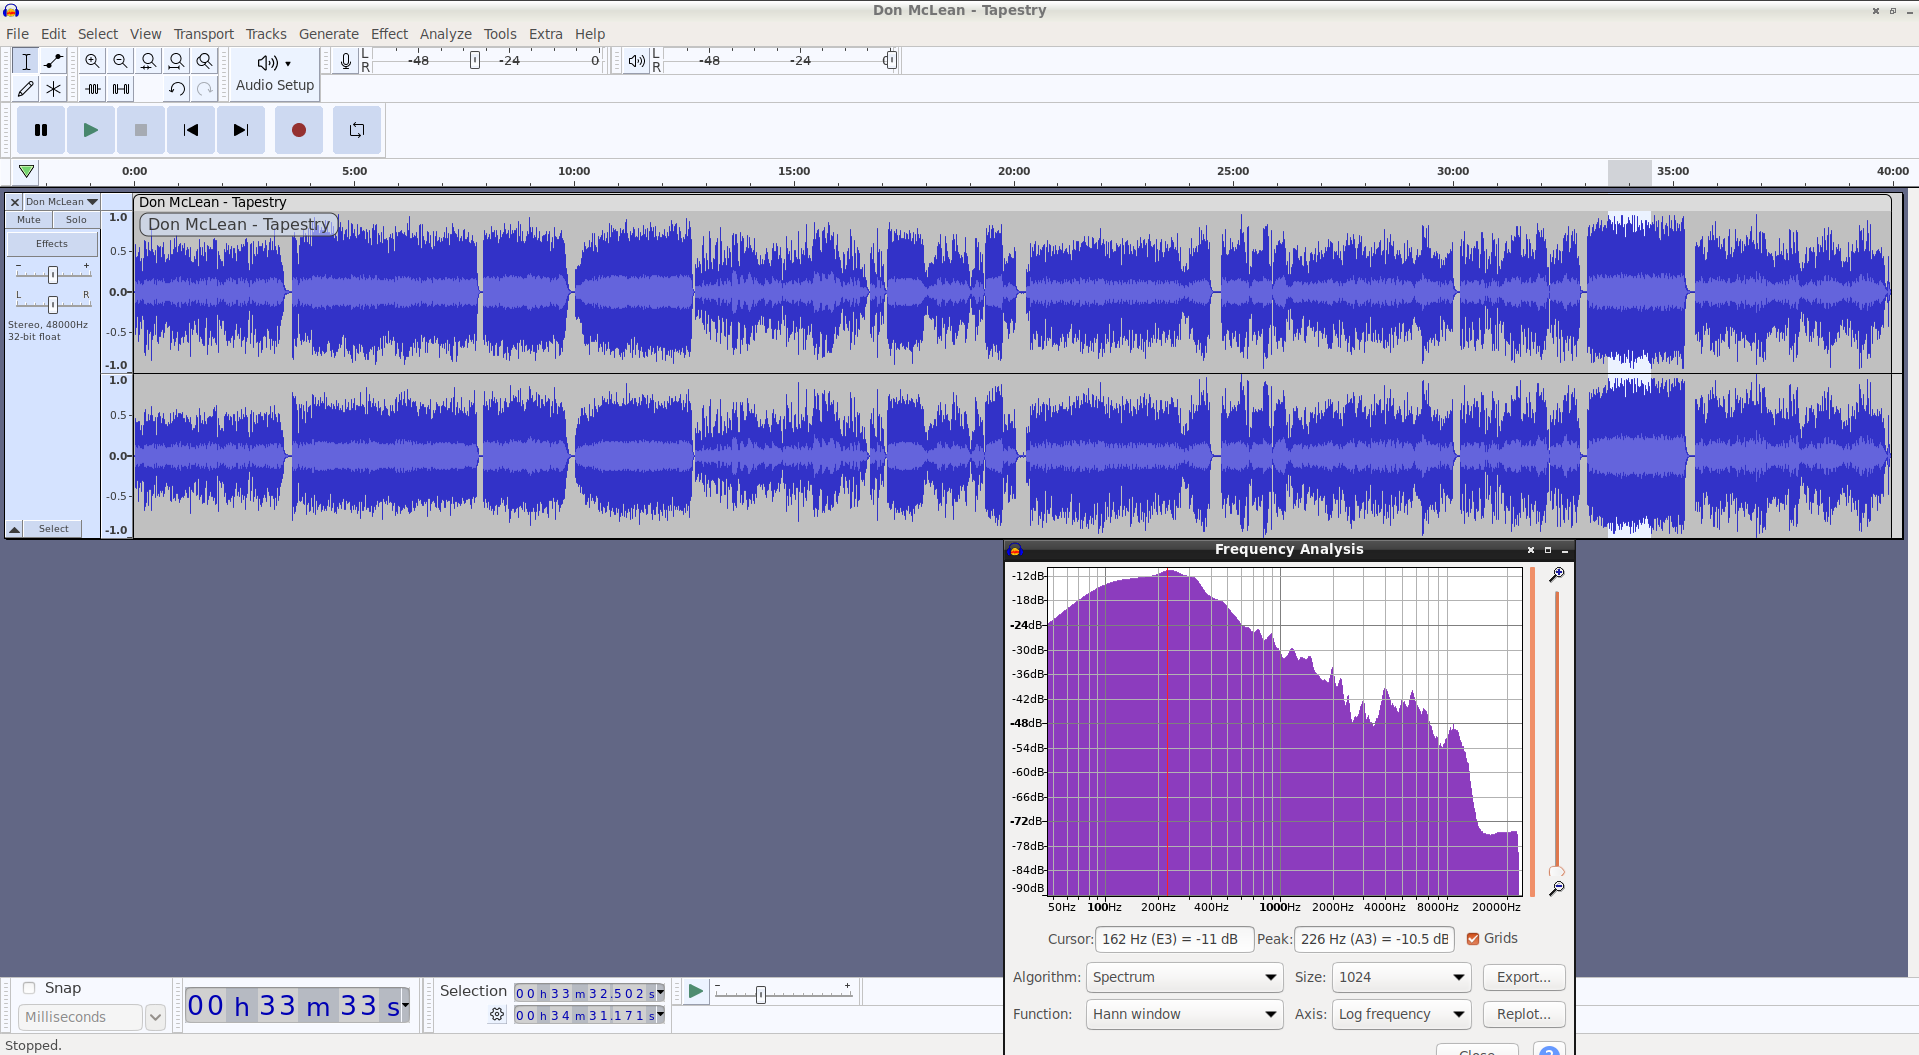Open Audio Setup speaker button

click(275, 73)
